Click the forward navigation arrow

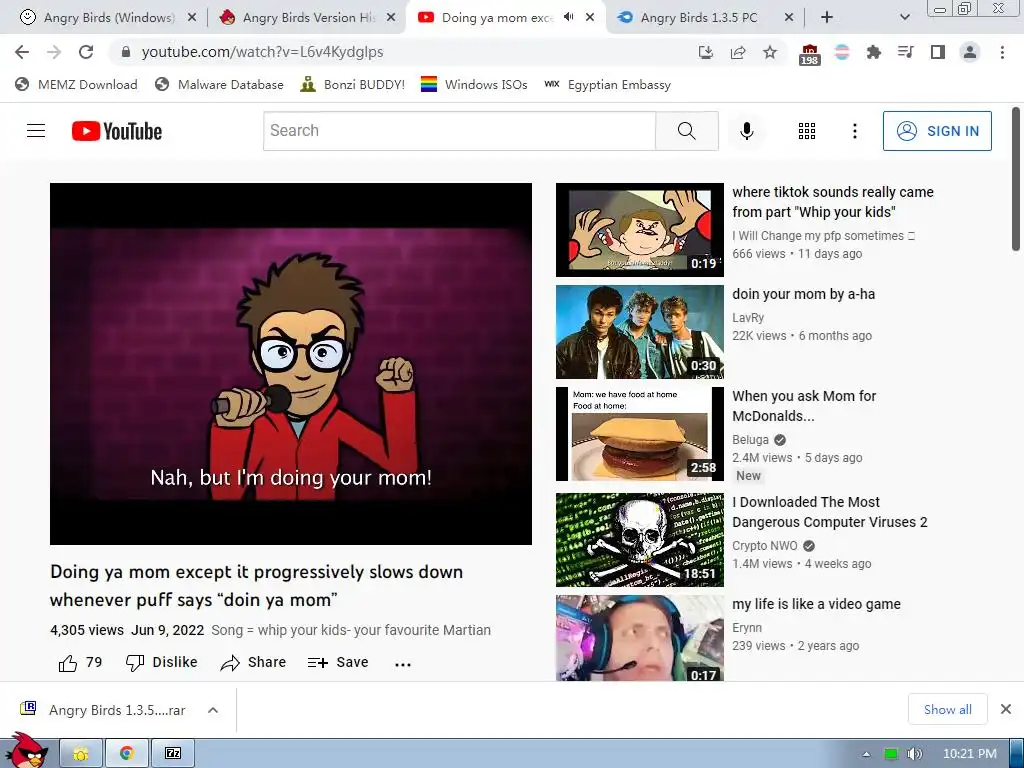click(x=54, y=52)
